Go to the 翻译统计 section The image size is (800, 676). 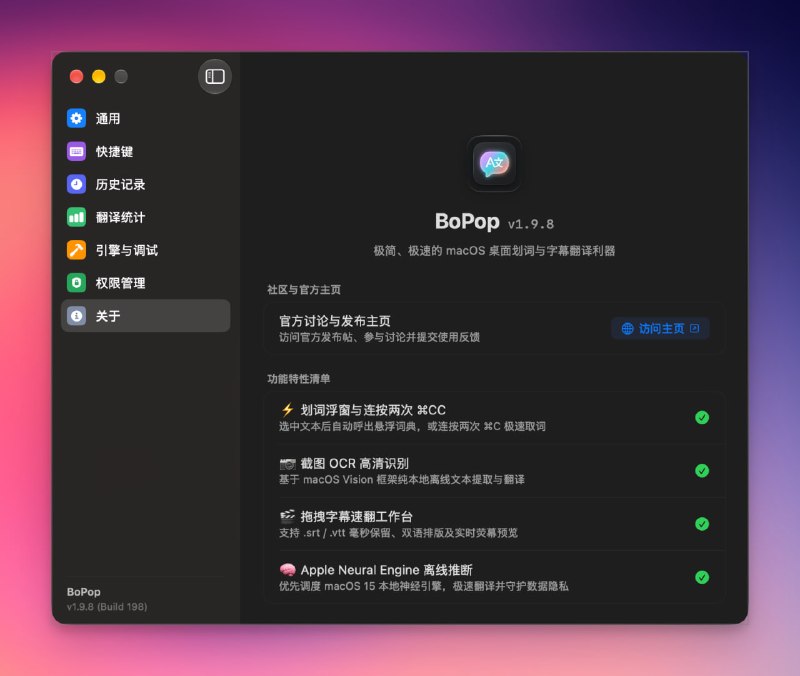tap(145, 217)
